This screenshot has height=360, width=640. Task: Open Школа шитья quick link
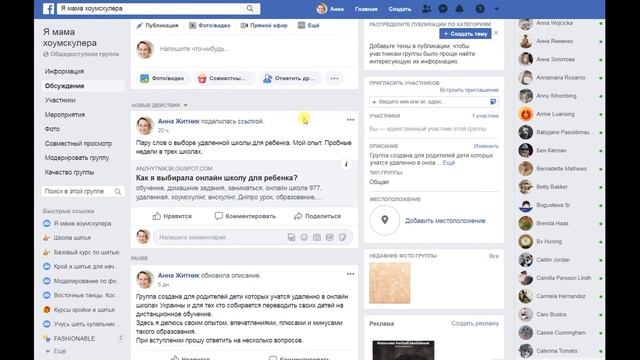click(72, 238)
